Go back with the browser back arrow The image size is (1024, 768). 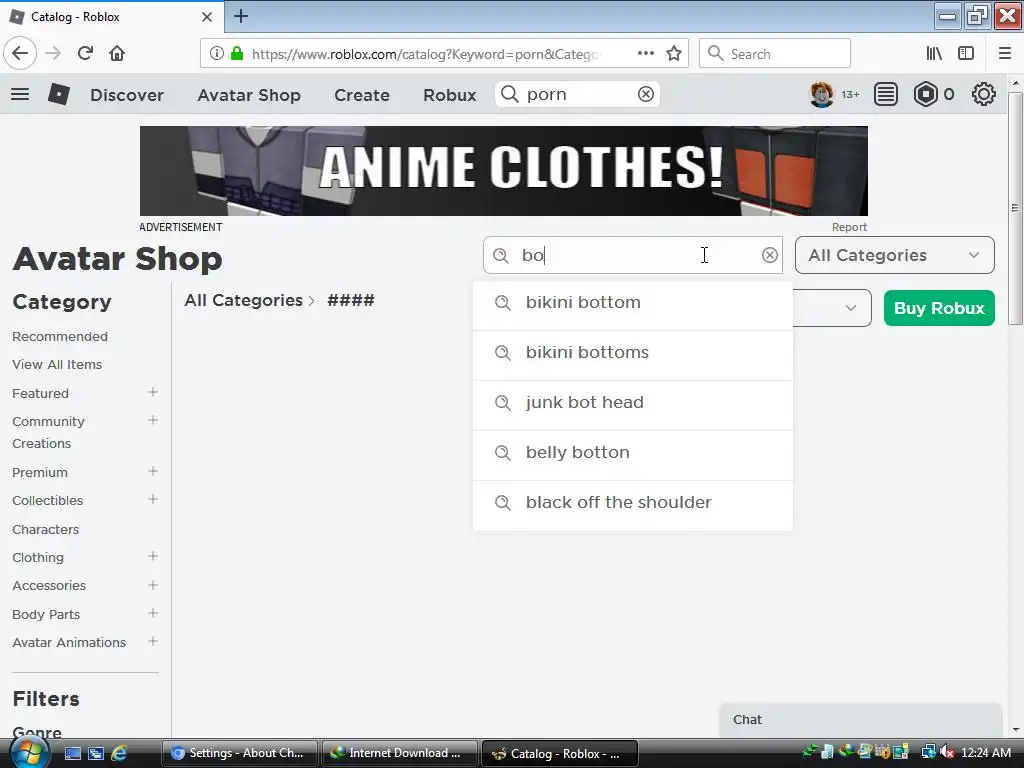point(20,54)
